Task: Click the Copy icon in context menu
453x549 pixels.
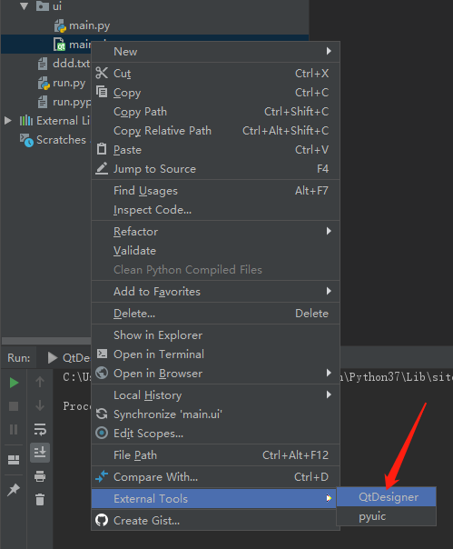Action: pos(102,92)
